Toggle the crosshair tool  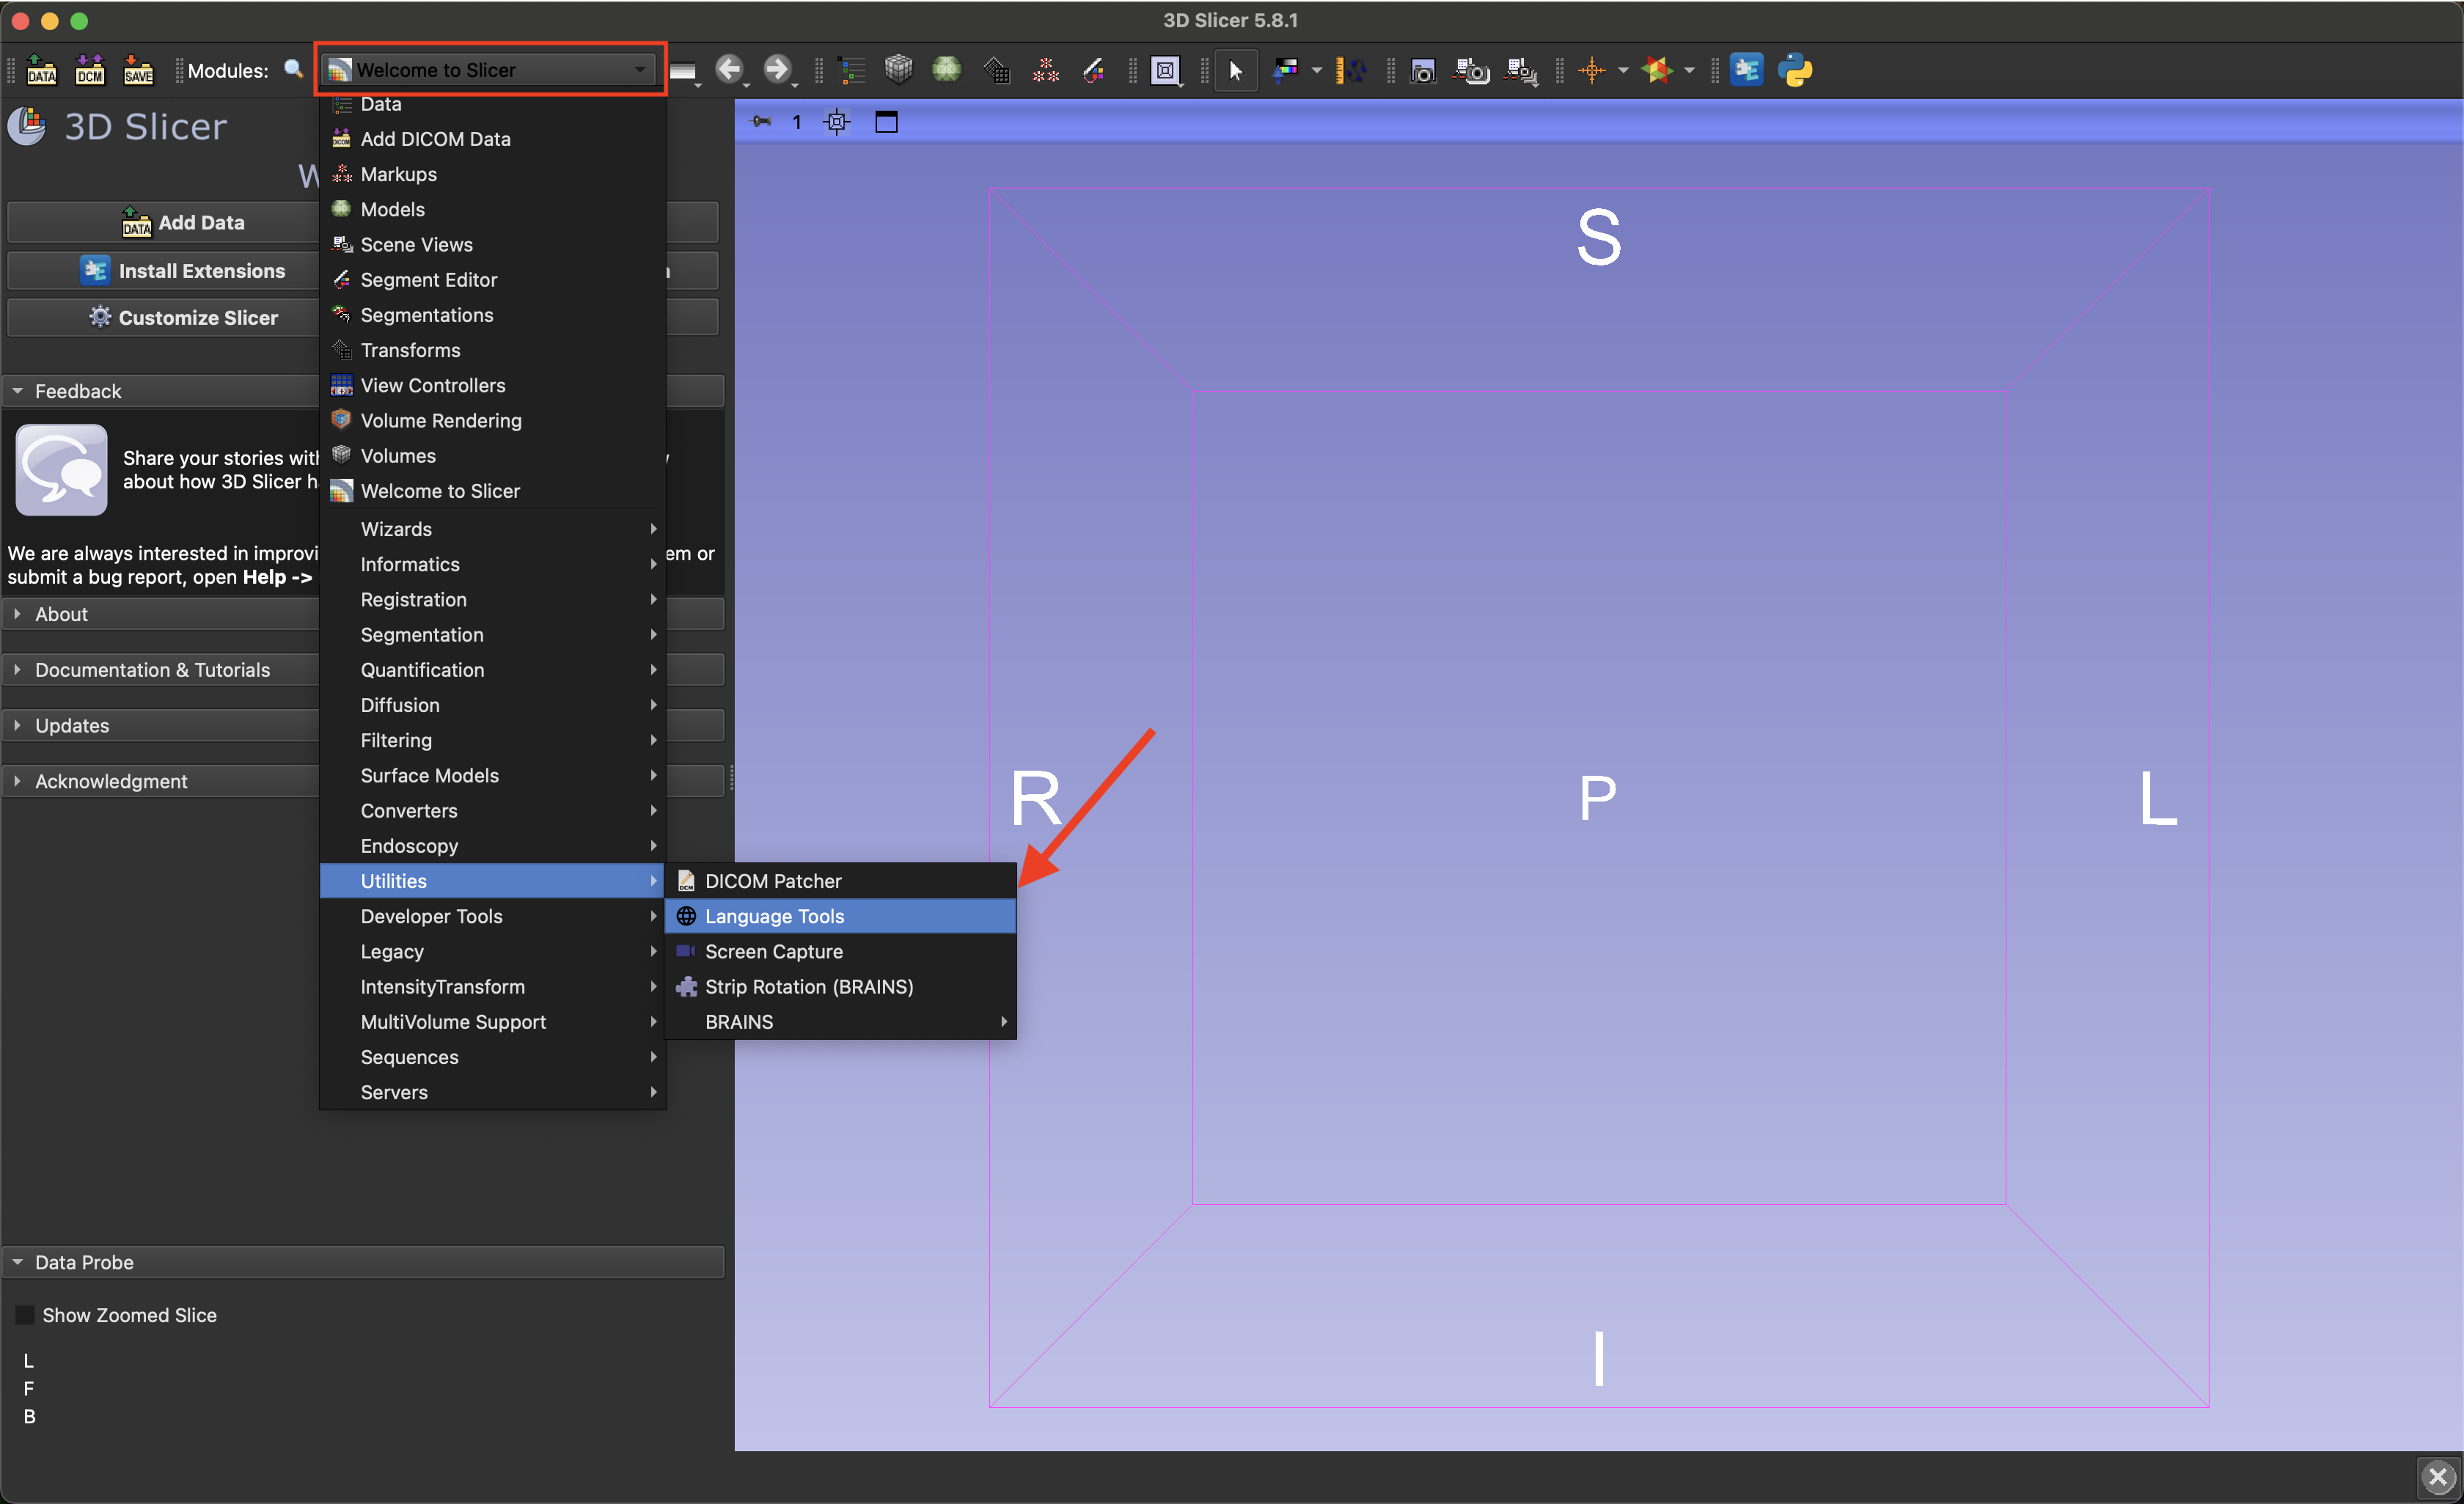click(x=1591, y=70)
